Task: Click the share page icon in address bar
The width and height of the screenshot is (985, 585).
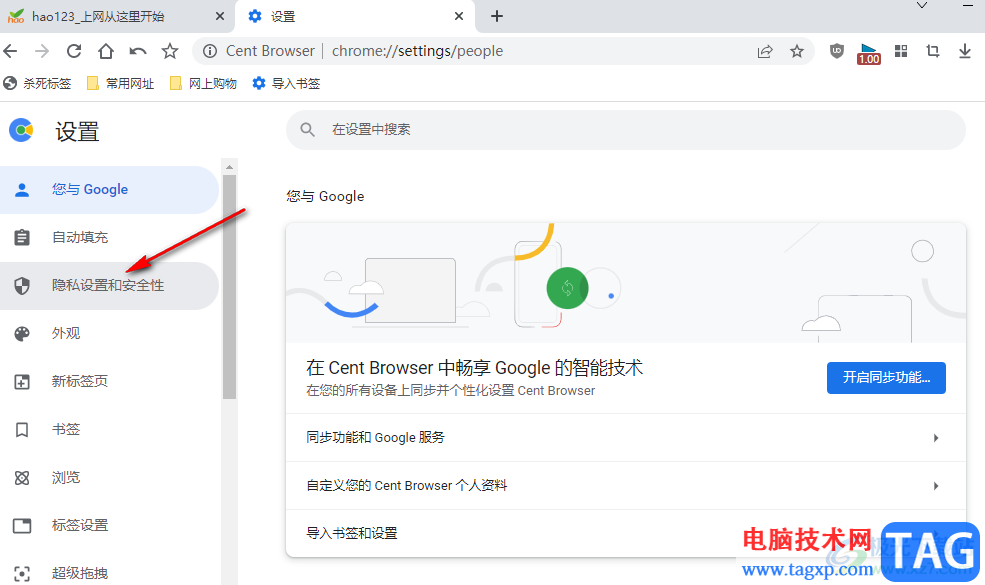Action: (765, 52)
